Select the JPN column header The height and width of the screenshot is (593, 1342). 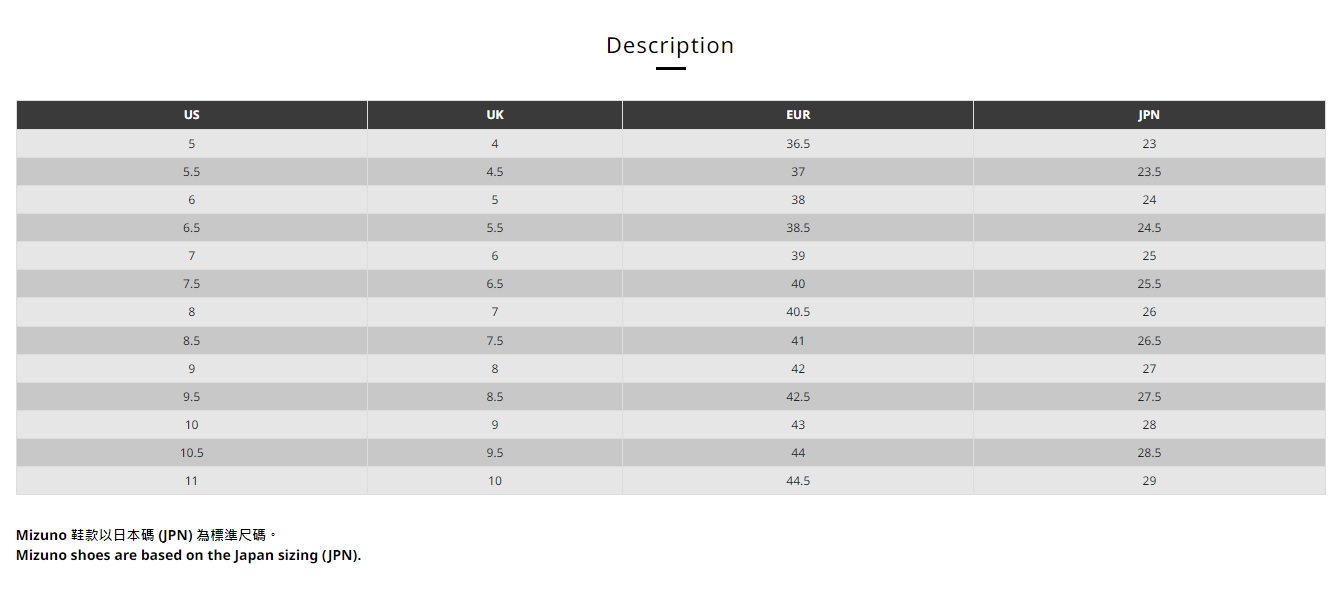pos(1149,115)
